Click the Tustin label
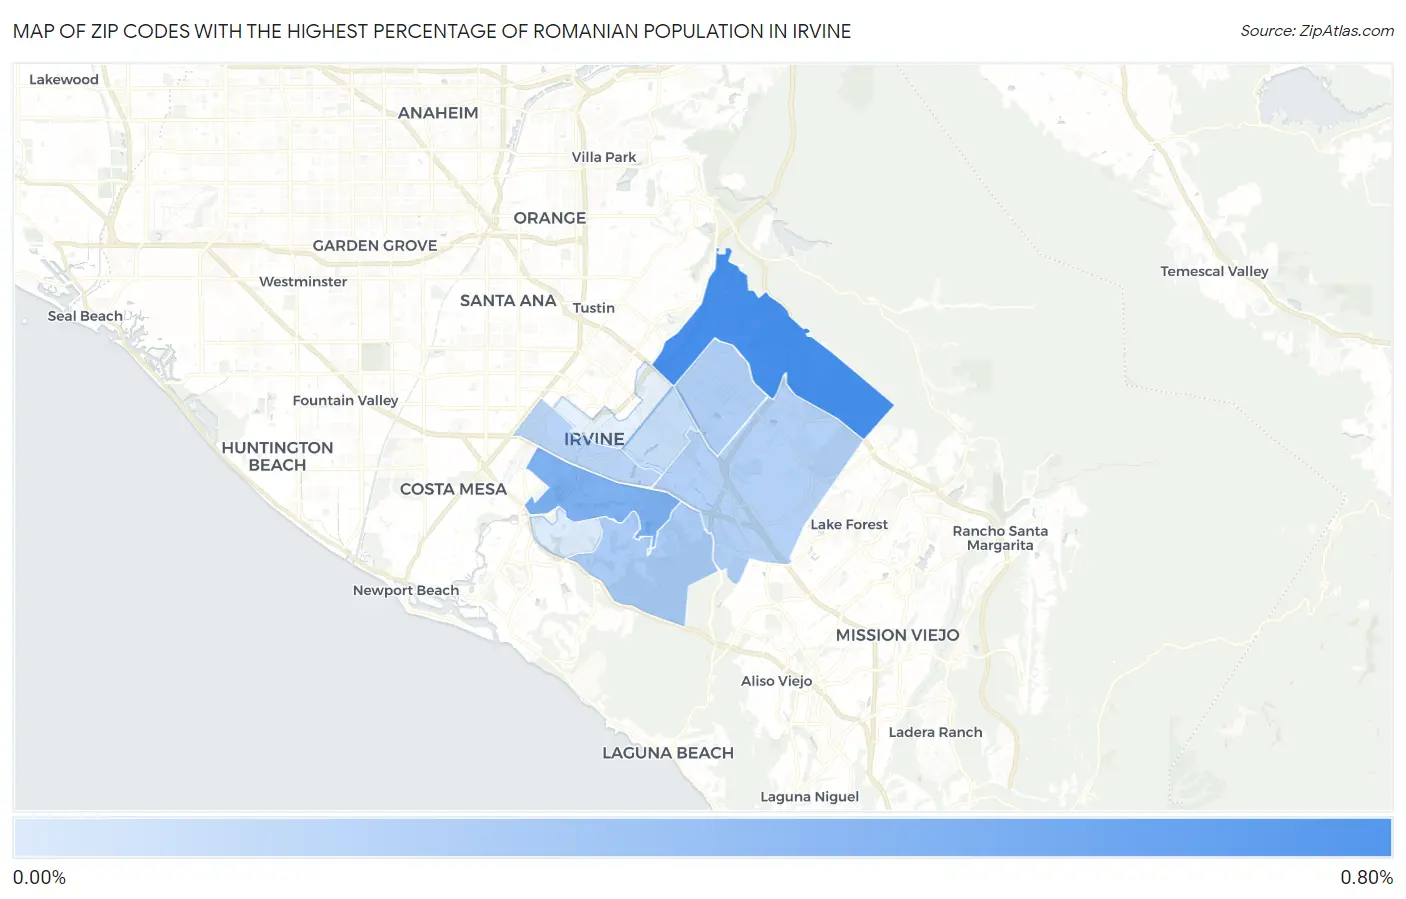Viewport: 1406px width, 899px height. pos(594,308)
